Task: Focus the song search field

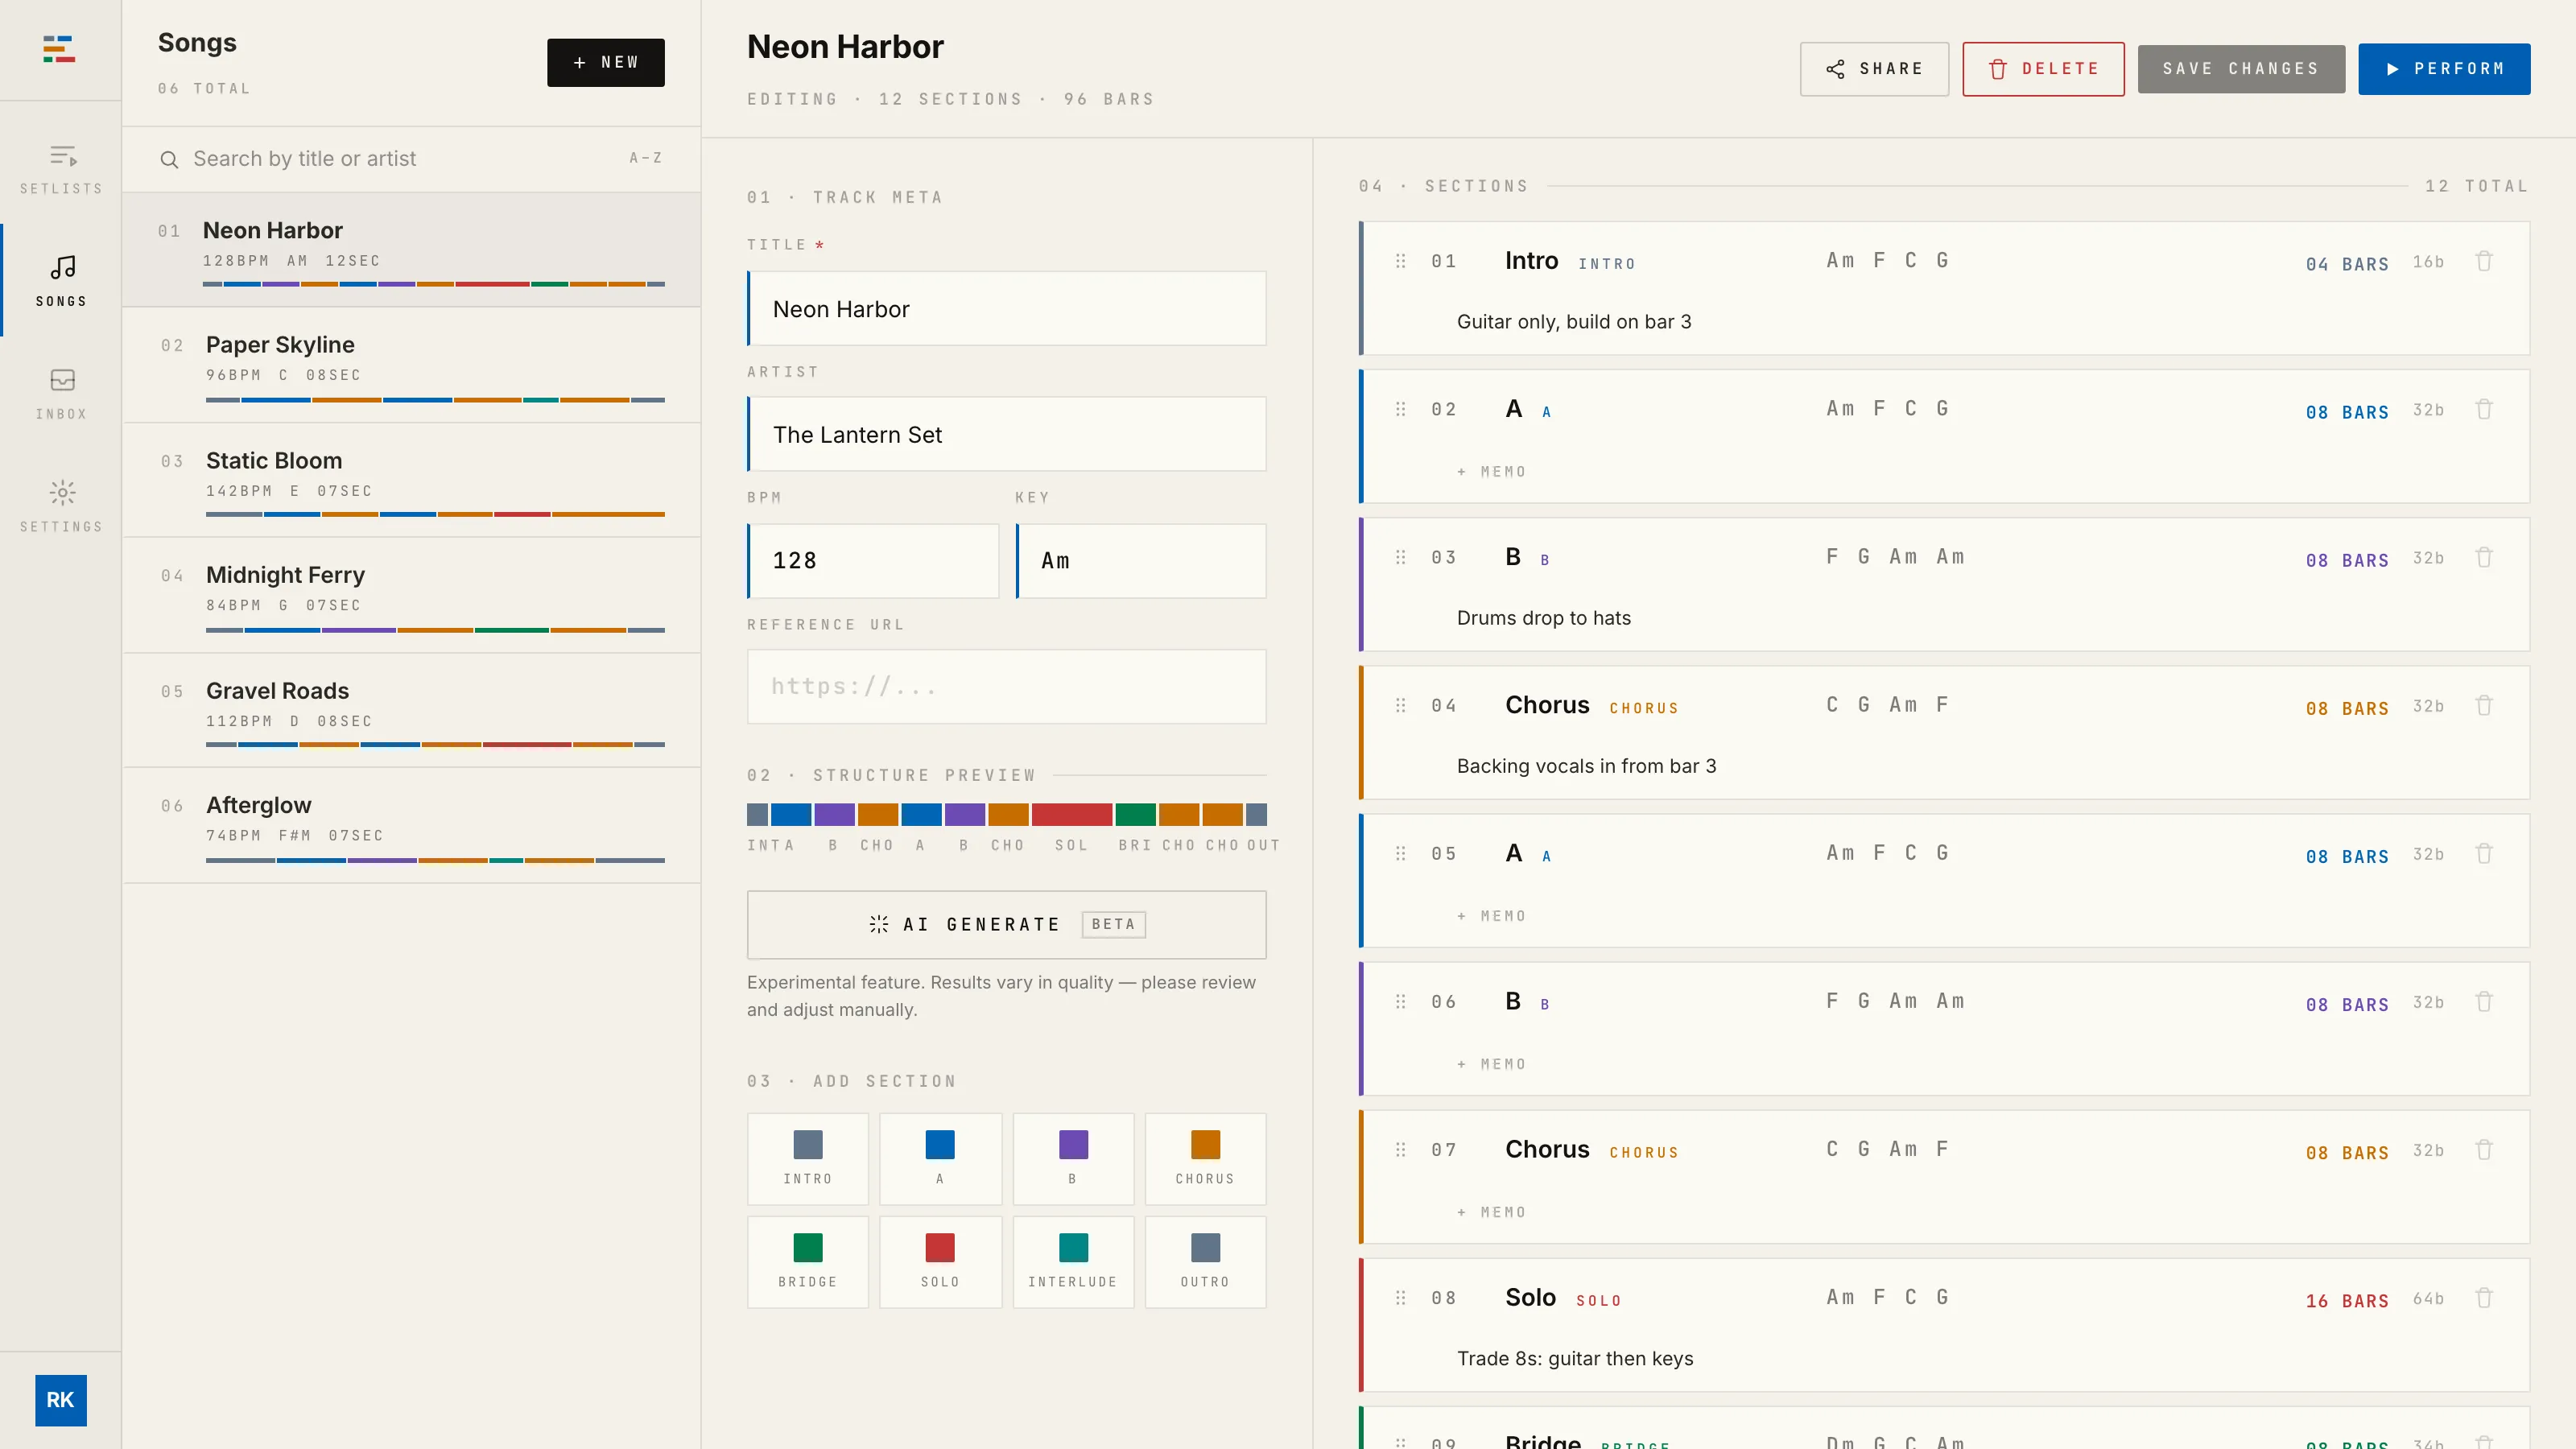Action: point(400,159)
